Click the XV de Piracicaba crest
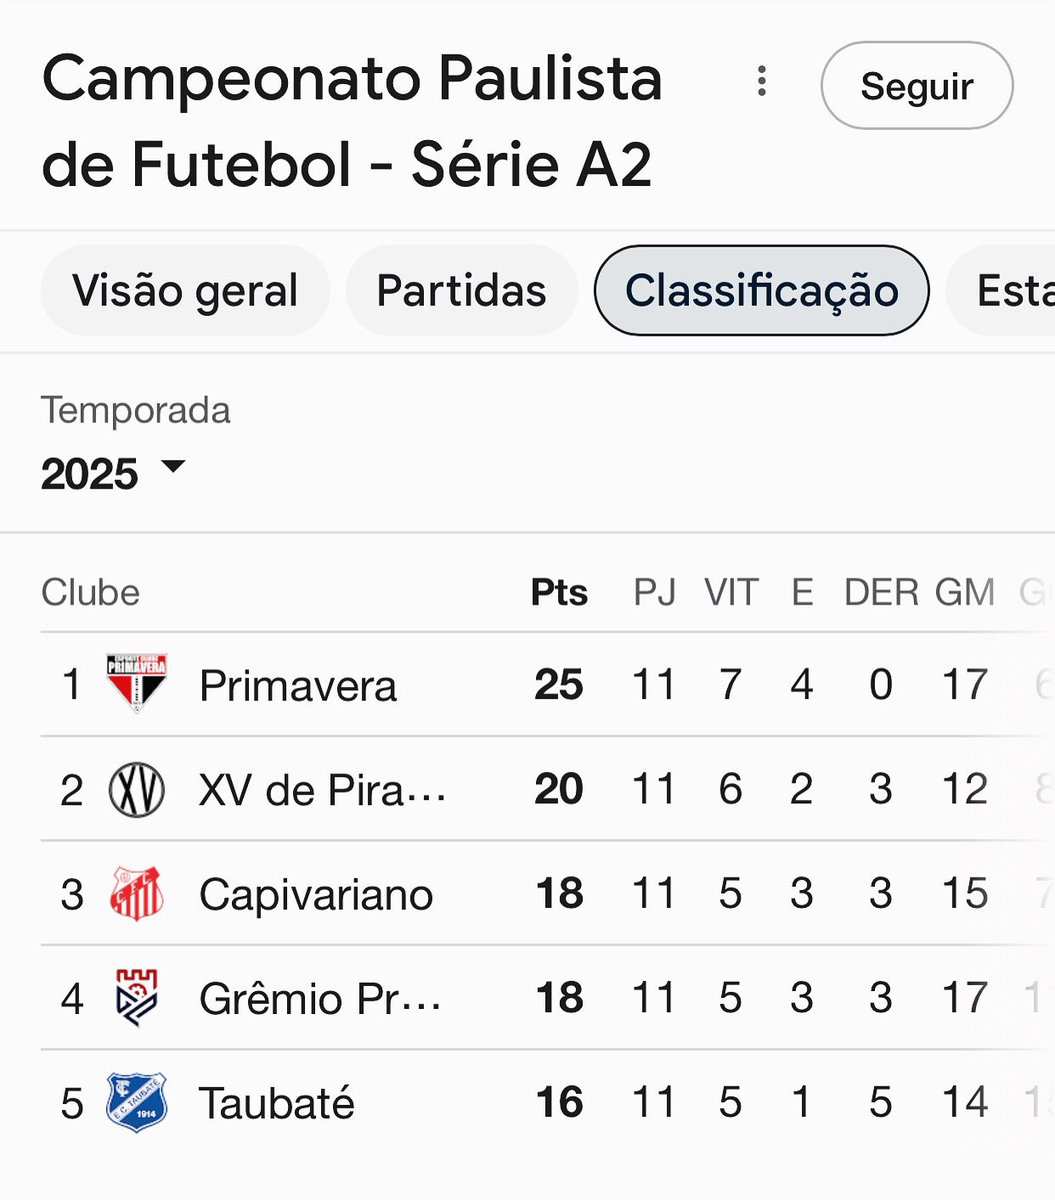1055x1200 pixels. (136, 789)
